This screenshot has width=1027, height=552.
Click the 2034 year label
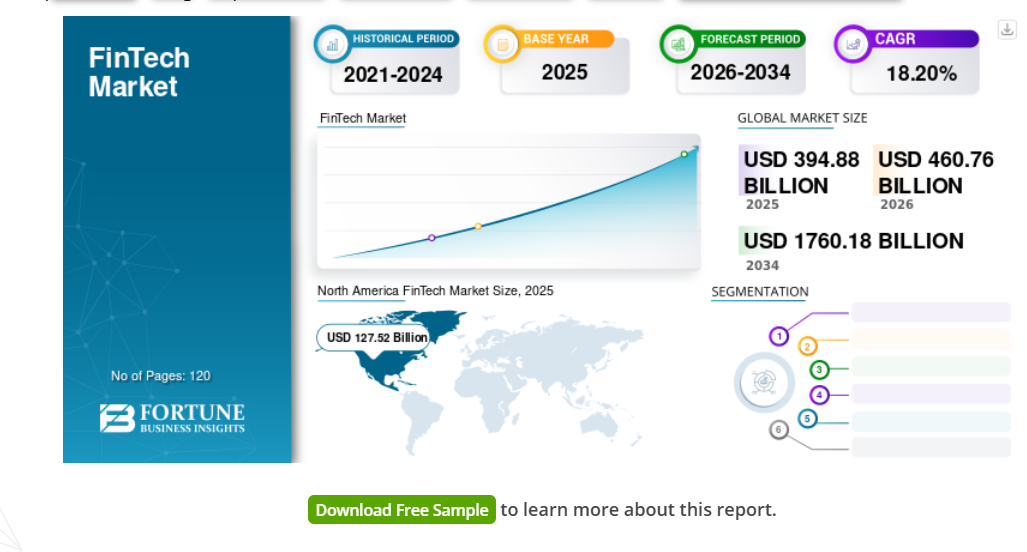762,265
